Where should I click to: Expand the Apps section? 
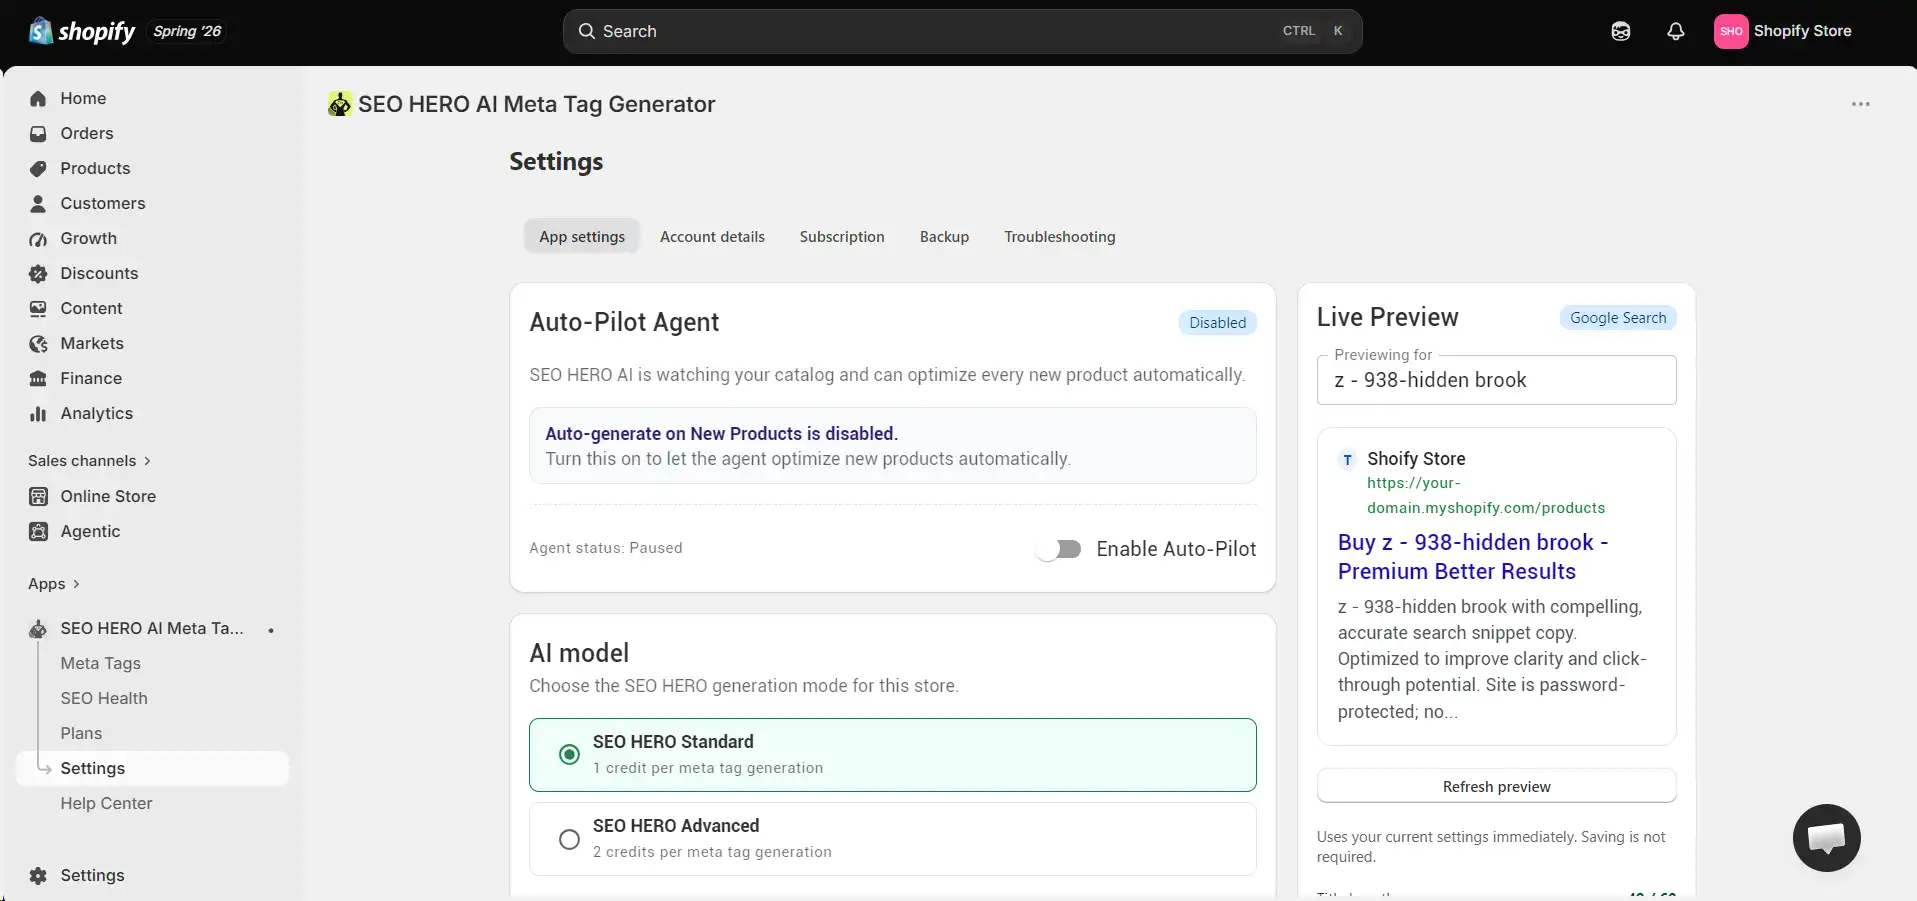point(53,584)
